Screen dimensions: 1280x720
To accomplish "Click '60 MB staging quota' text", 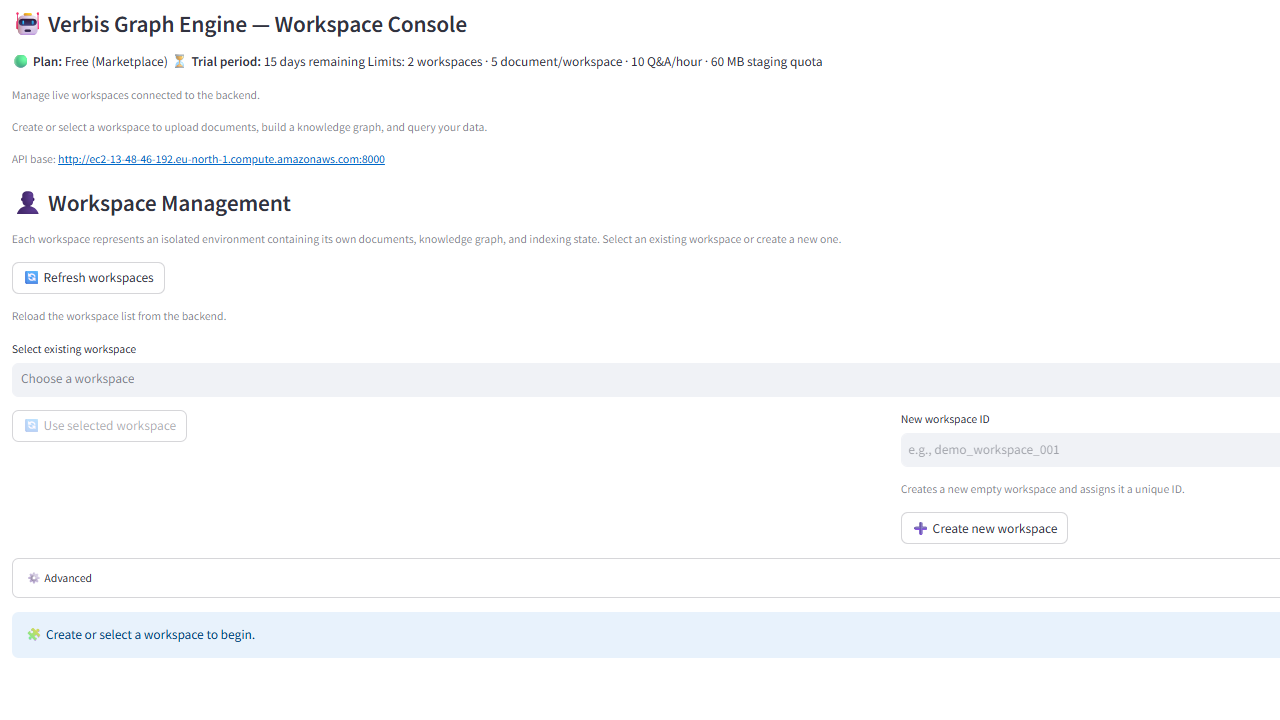I will pyautogui.click(x=767, y=62).
